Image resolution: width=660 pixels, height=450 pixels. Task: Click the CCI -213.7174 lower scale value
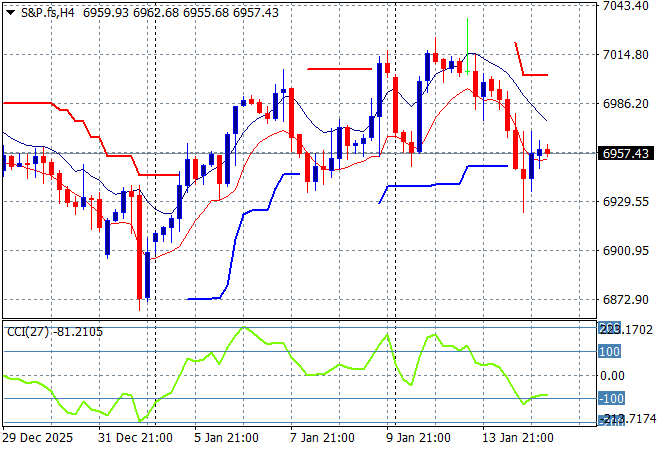point(627,419)
